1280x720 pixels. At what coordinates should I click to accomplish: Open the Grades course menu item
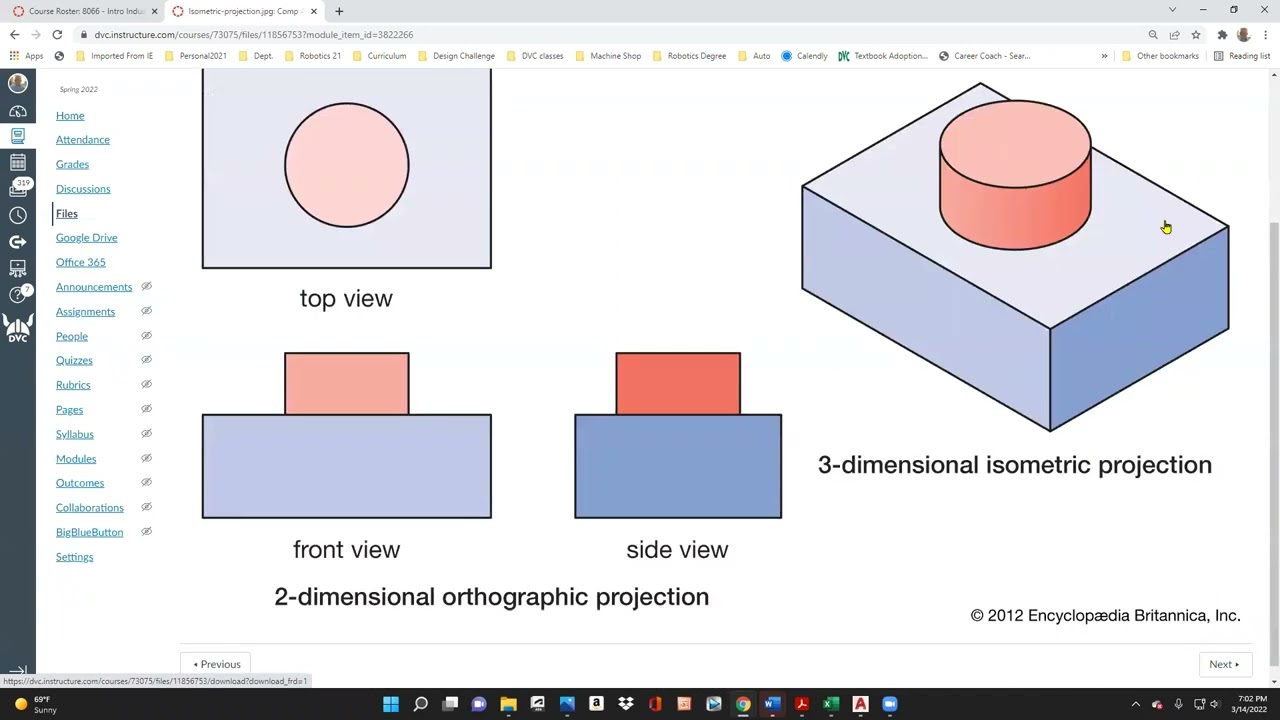72,164
